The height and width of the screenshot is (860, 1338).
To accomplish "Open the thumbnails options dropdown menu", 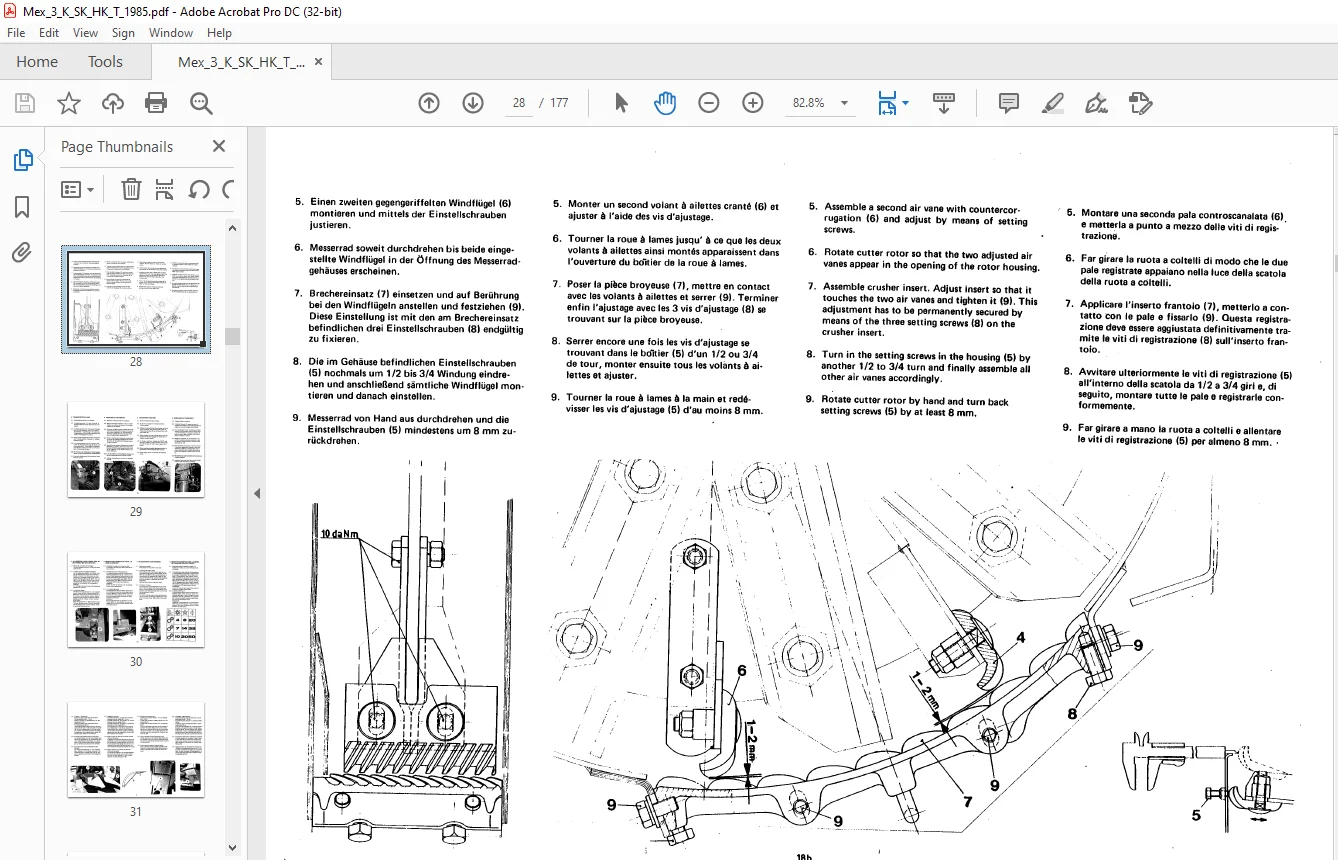I will pos(78,189).
